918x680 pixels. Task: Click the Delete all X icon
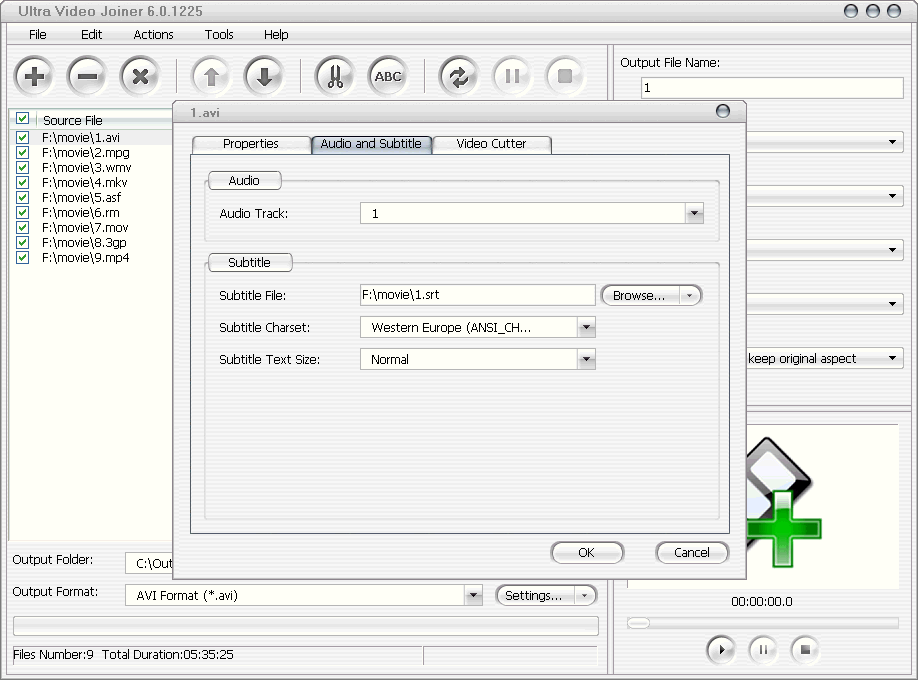click(138, 75)
